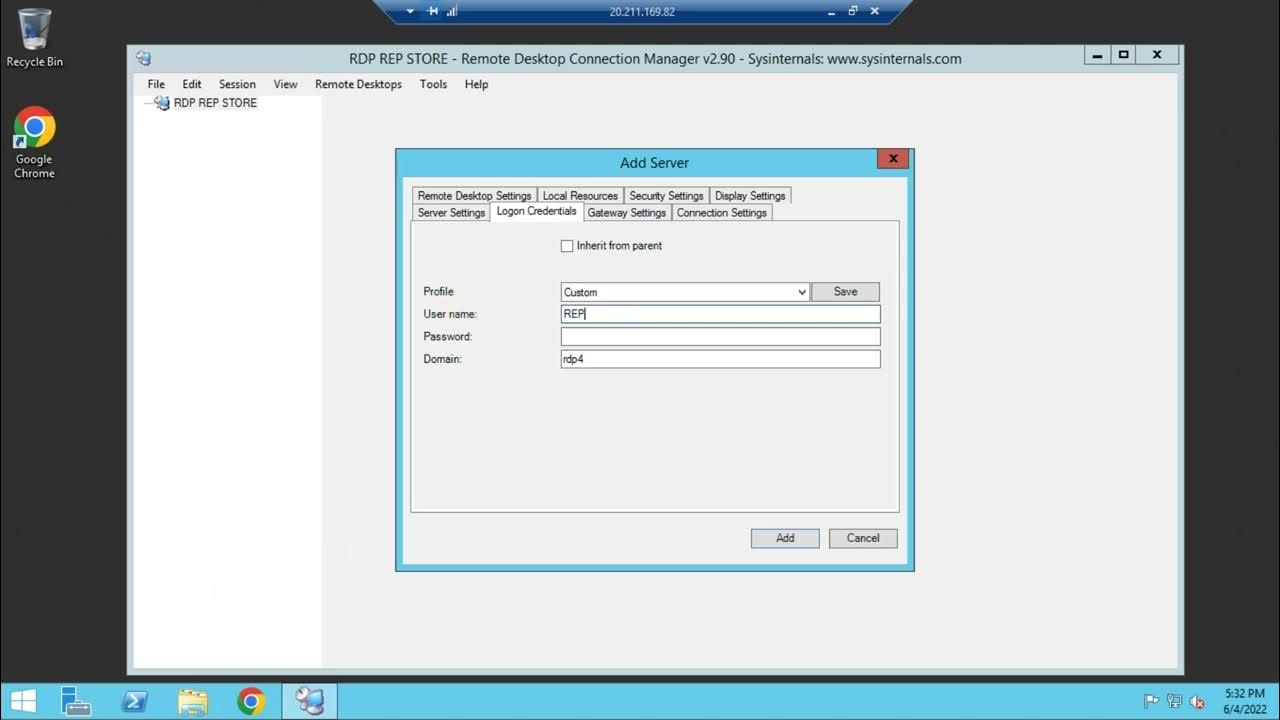The height and width of the screenshot is (720, 1280).
Task: Restore down the remote session window
Action: coord(853,11)
